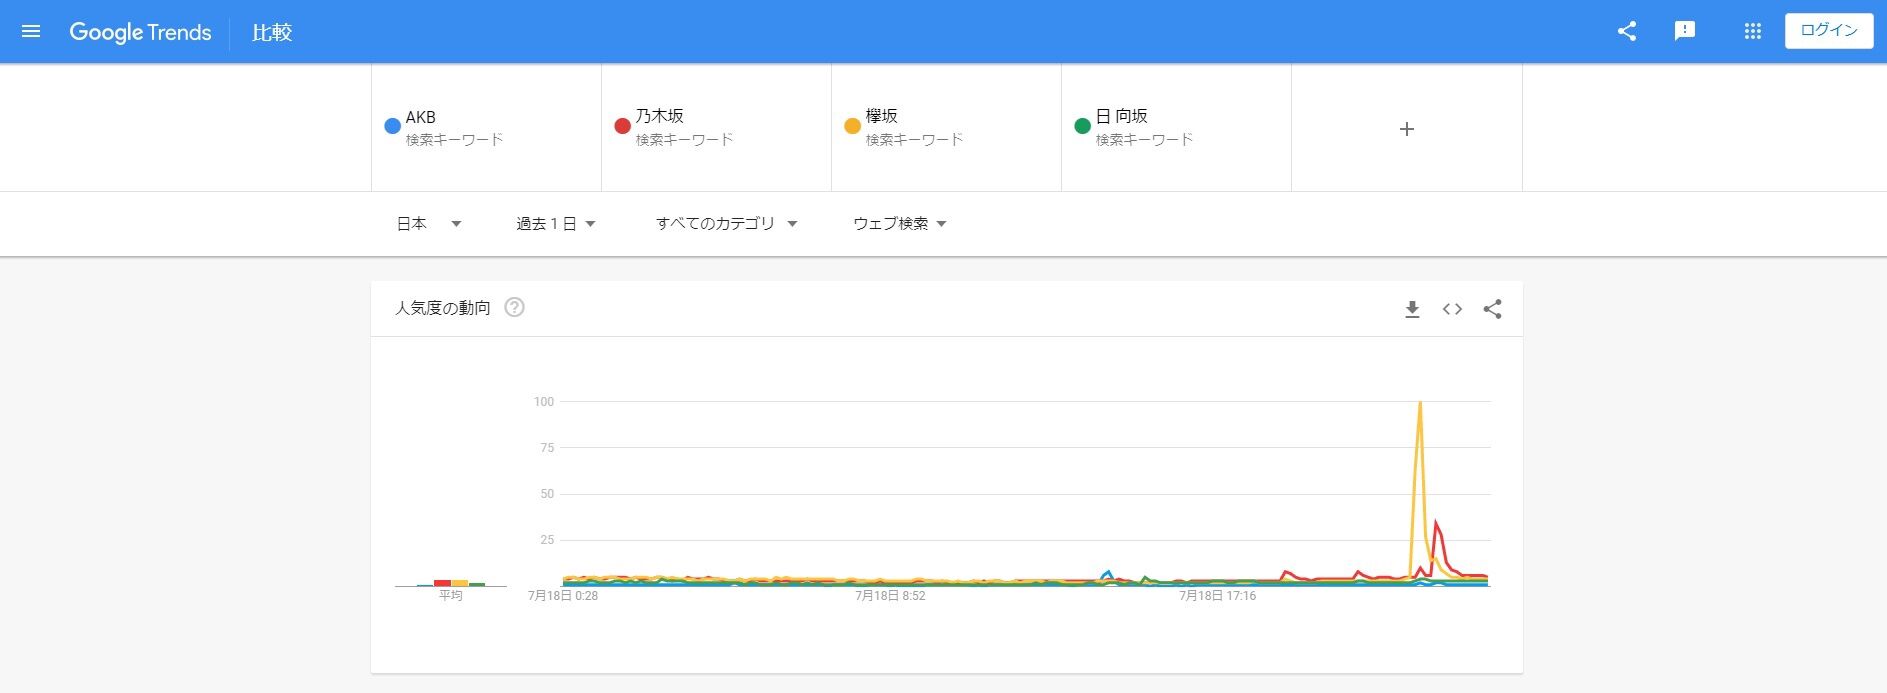This screenshot has height=693, width=1887.
Task: Select the AKB search term box
Action: tap(486, 127)
